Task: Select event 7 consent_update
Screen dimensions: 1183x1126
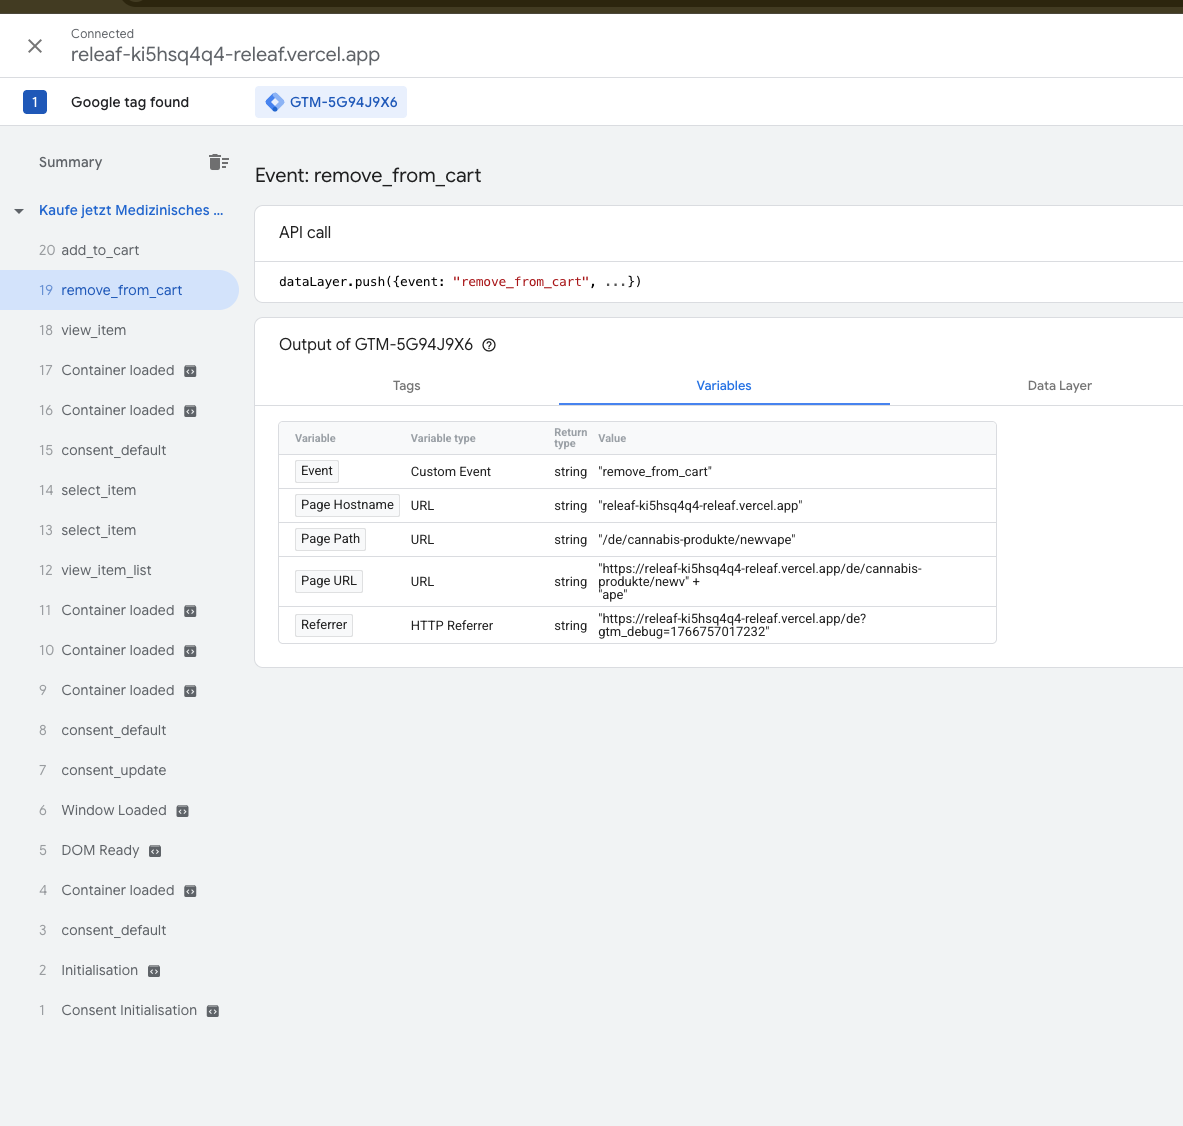Action: [x=113, y=770]
